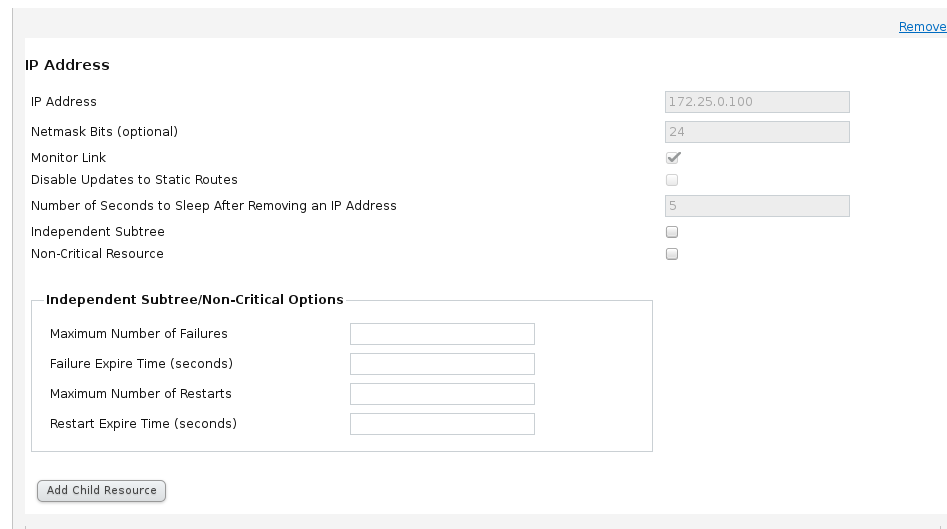
Task: Click the Disable Updates to Static Routes label
Action: point(134,180)
